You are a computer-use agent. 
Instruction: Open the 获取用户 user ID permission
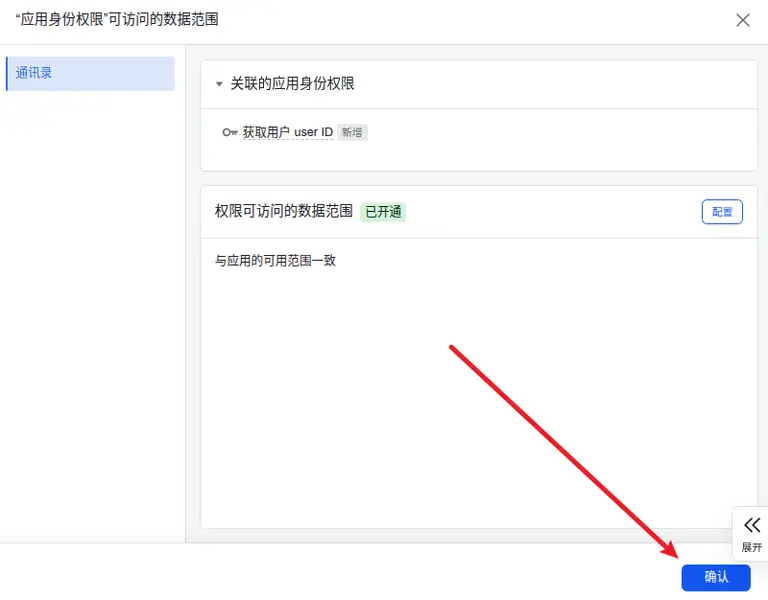point(288,132)
